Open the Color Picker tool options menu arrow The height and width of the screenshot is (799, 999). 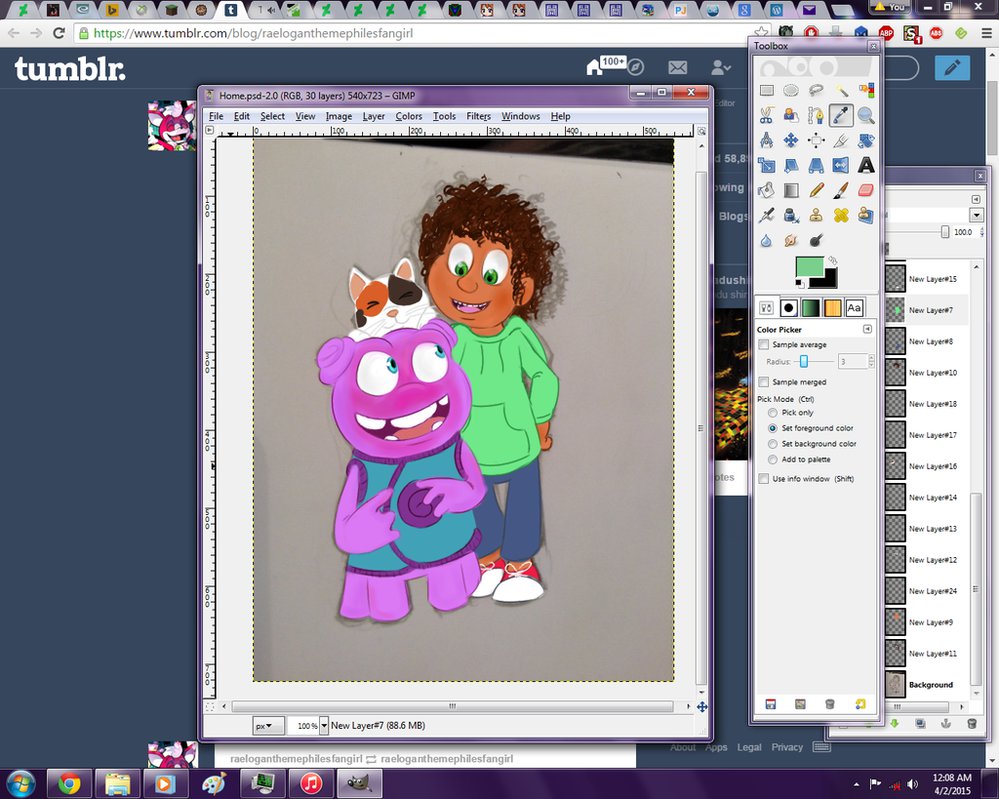pos(867,329)
